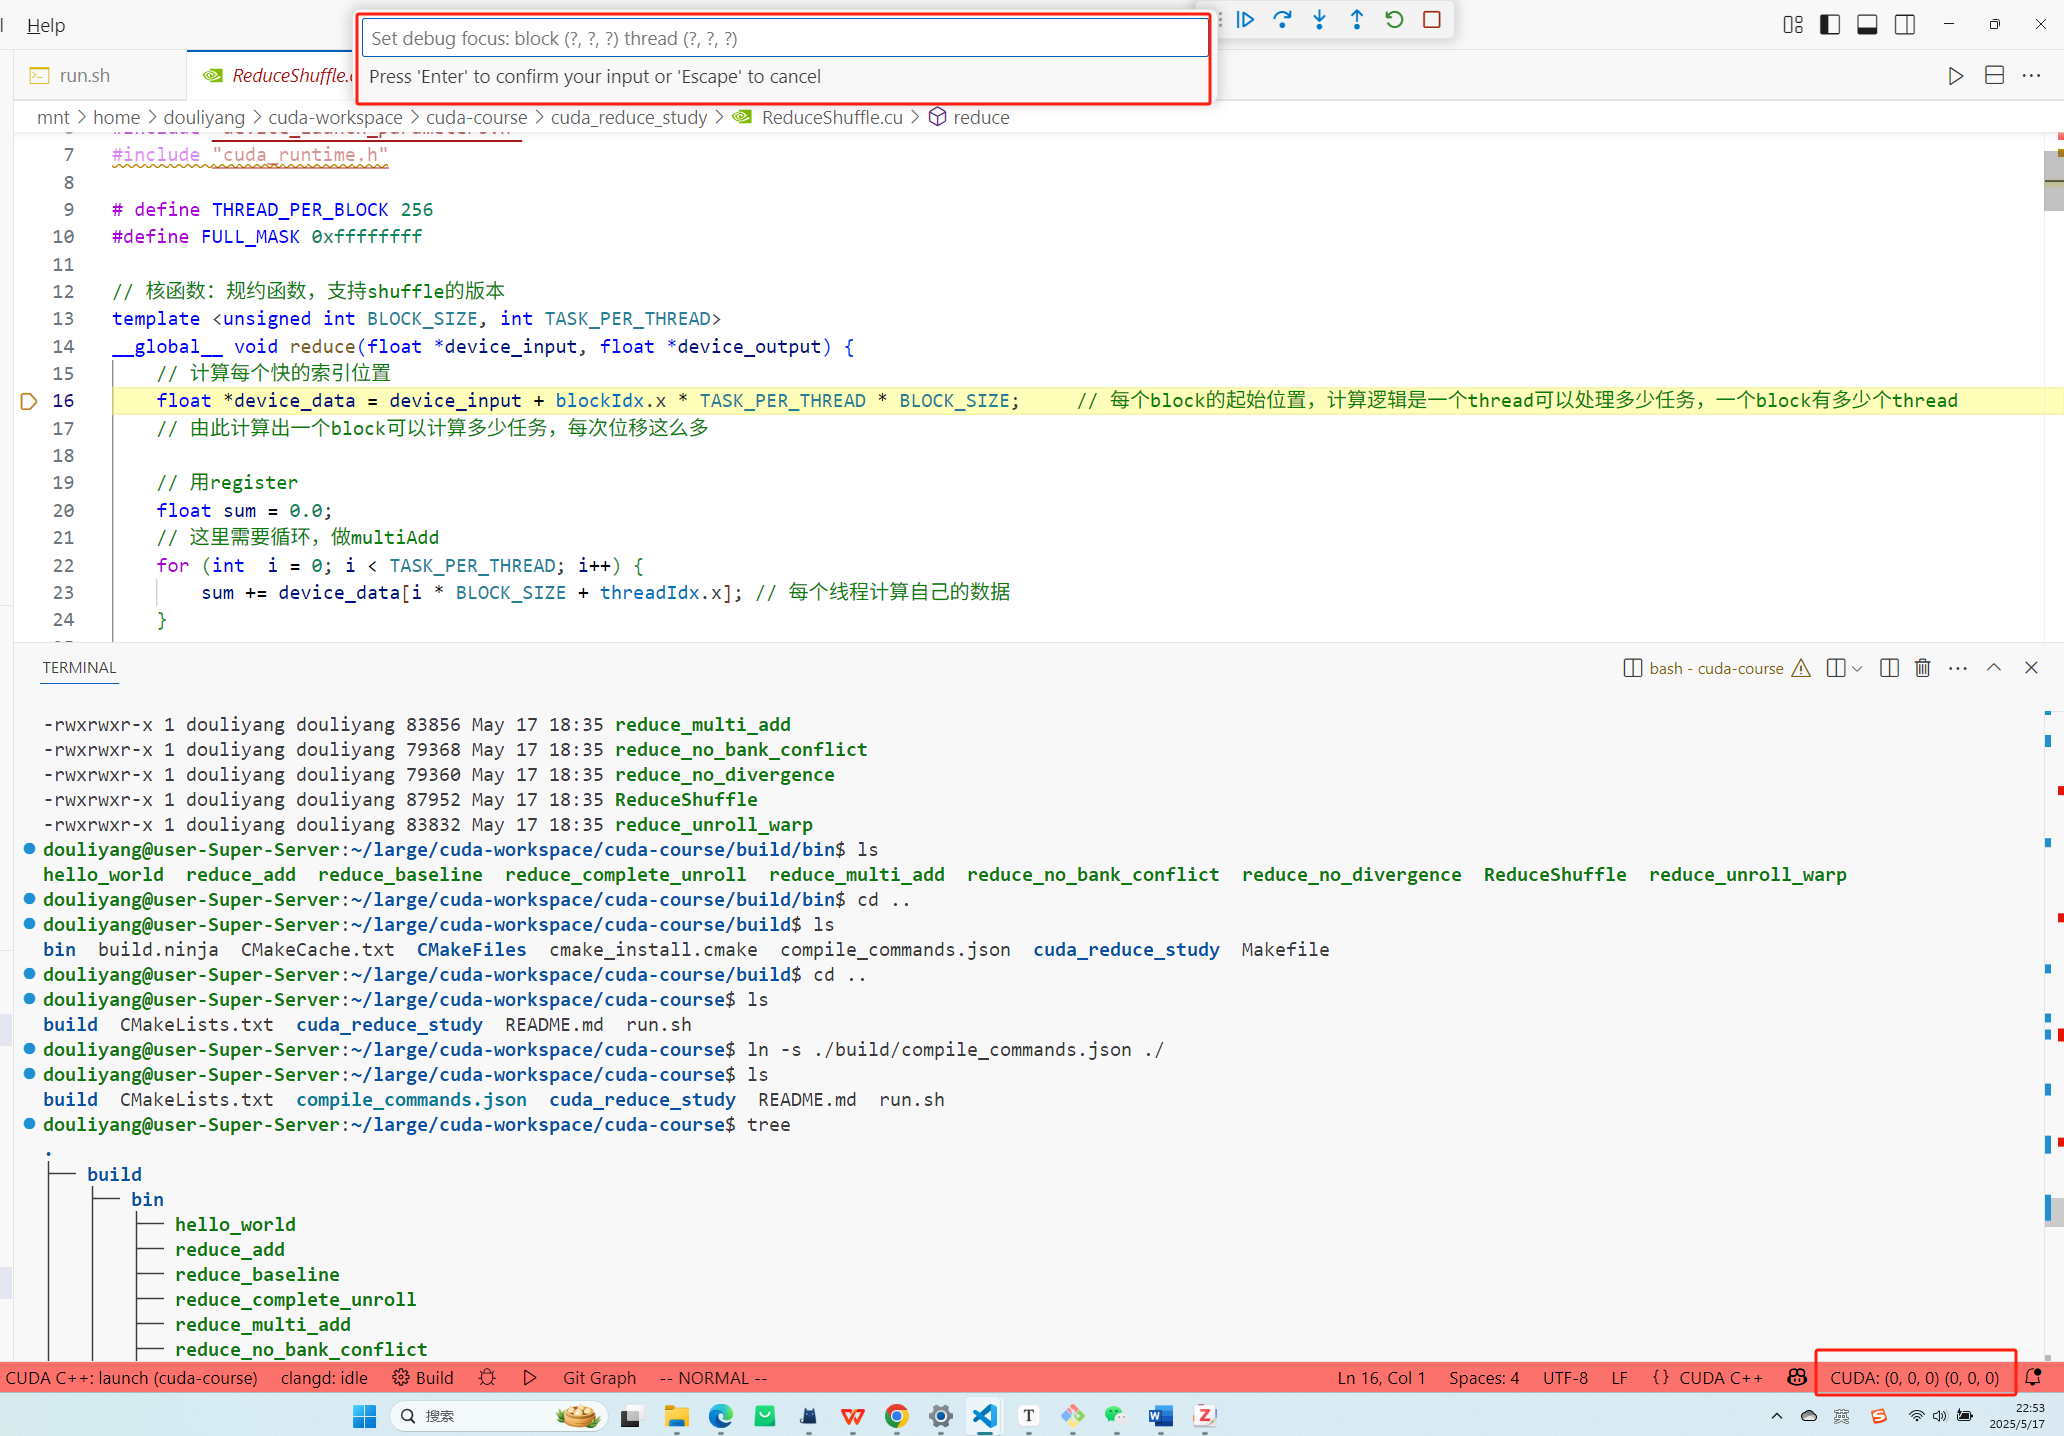Switch to the run.sh editor tab
This screenshot has height=1436, width=2064.
tap(84, 76)
